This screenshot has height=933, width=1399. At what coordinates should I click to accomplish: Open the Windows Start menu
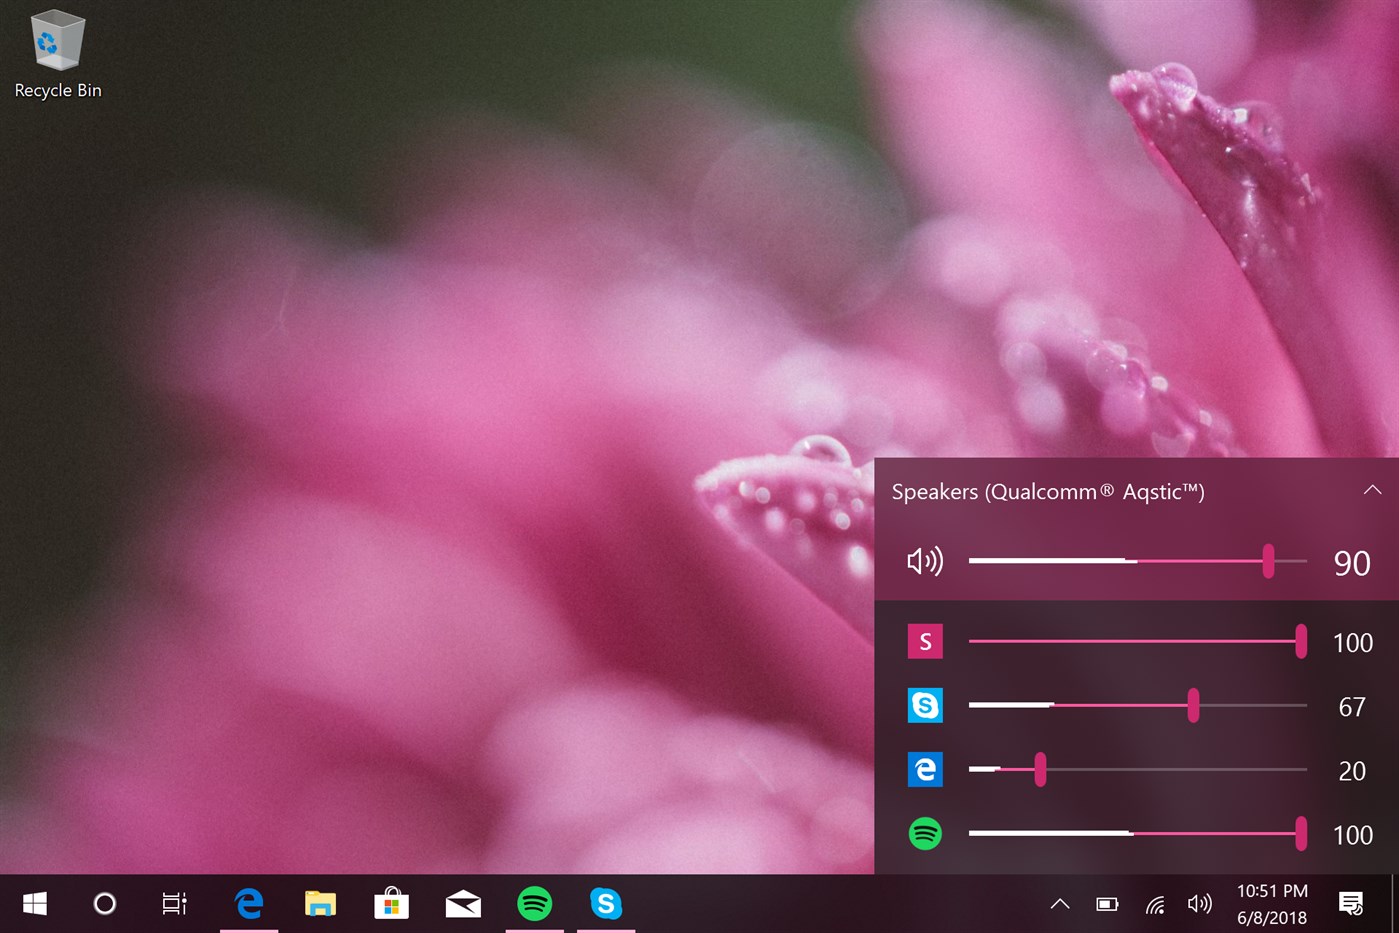click(35, 904)
